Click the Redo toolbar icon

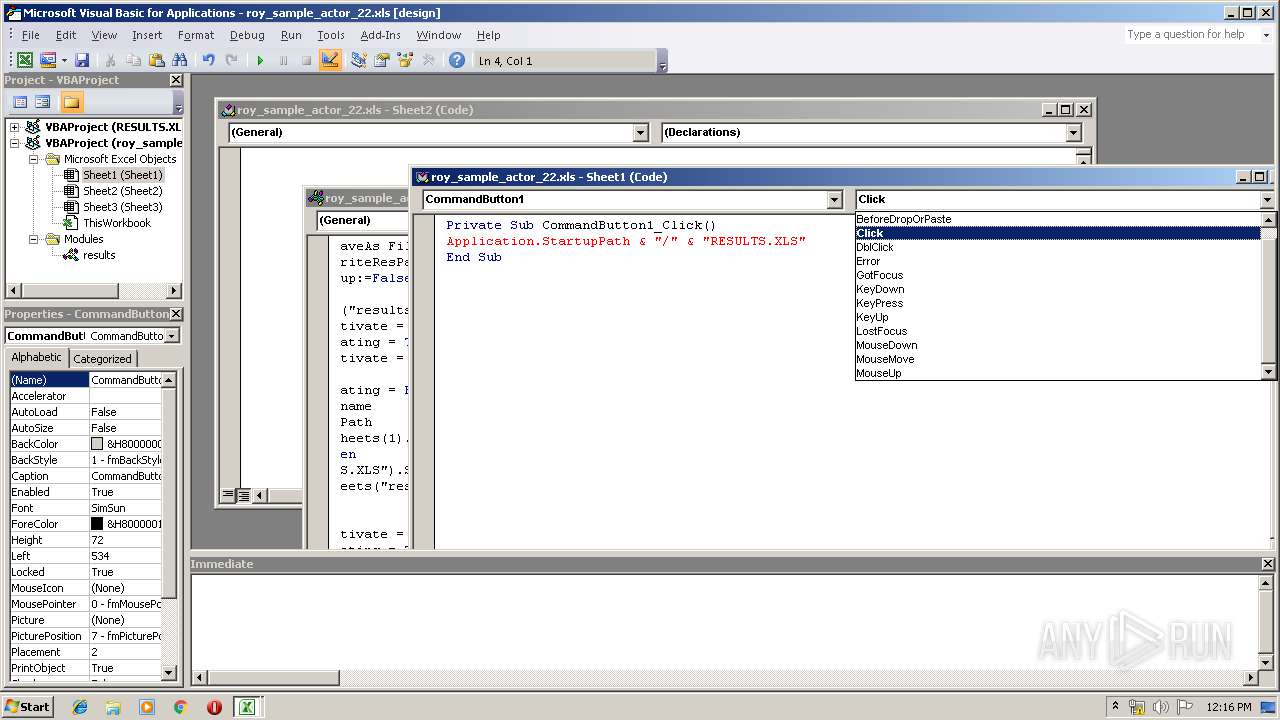(231, 61)
